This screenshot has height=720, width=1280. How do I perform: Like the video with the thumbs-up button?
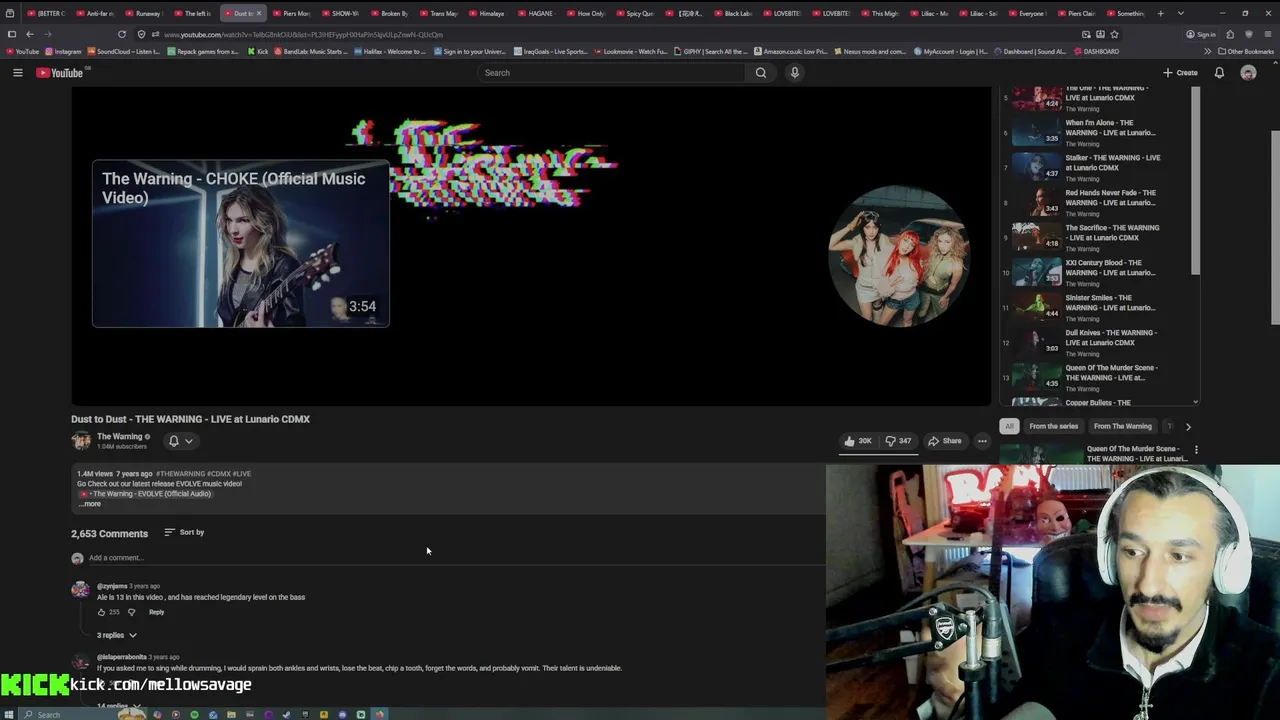click(858, 441)
